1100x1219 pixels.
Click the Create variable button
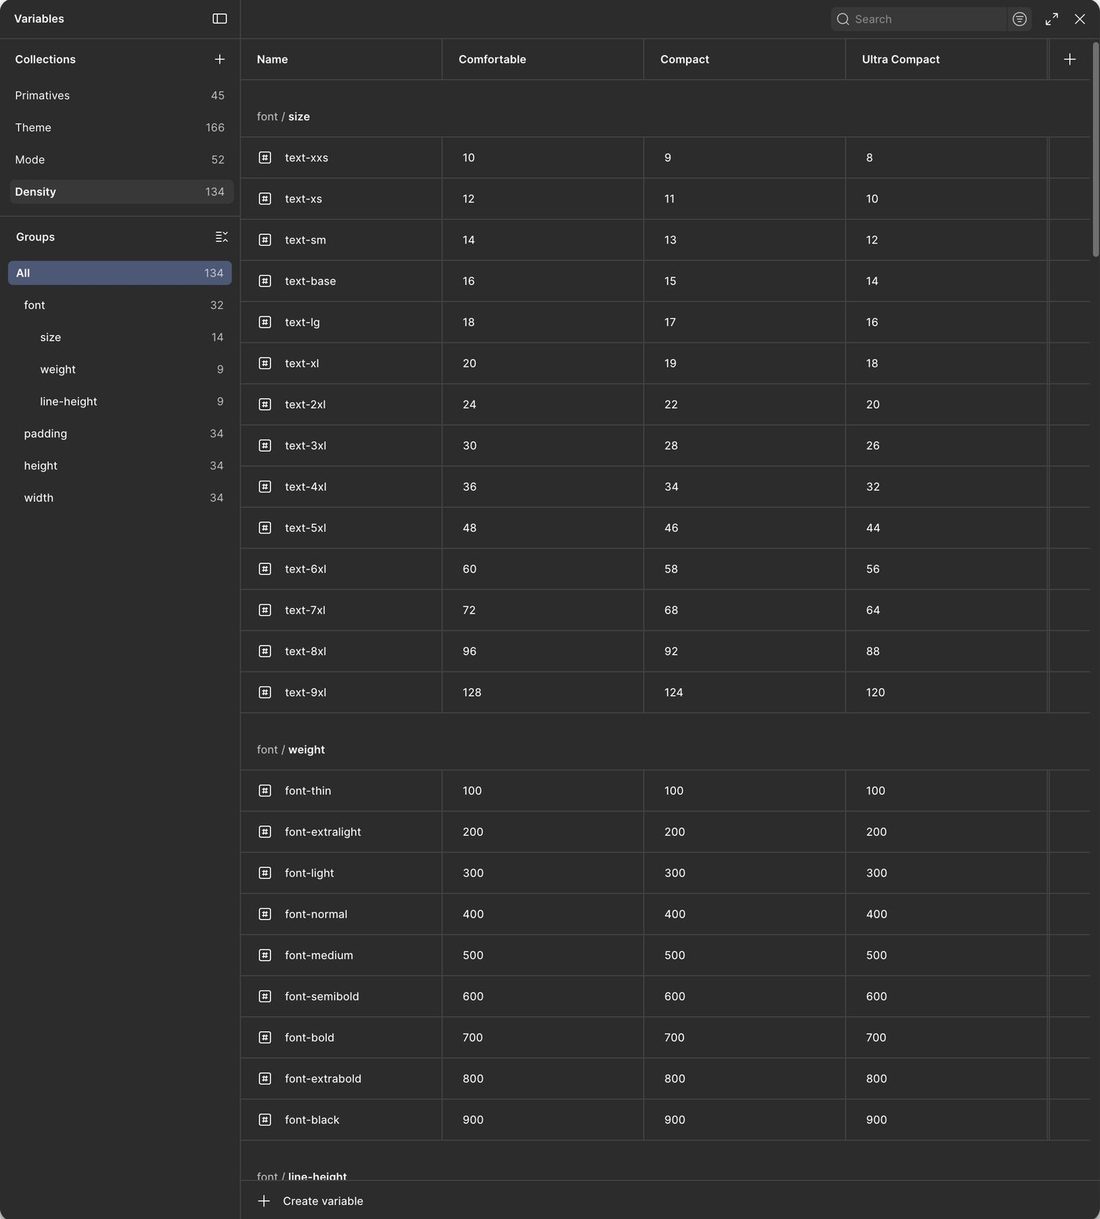(x=310, y=1201)
